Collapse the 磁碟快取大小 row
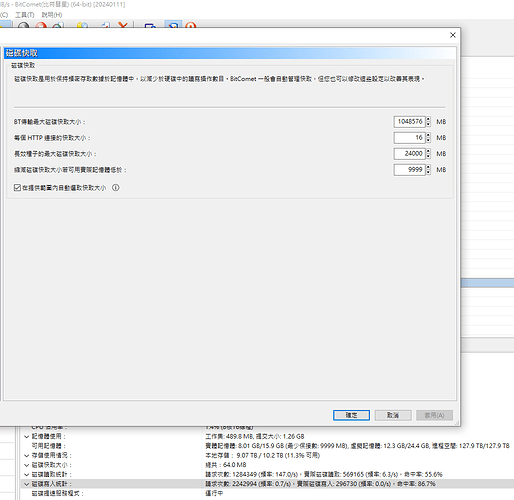The width and height of the screenshot is (514, 500). [27, 465]
